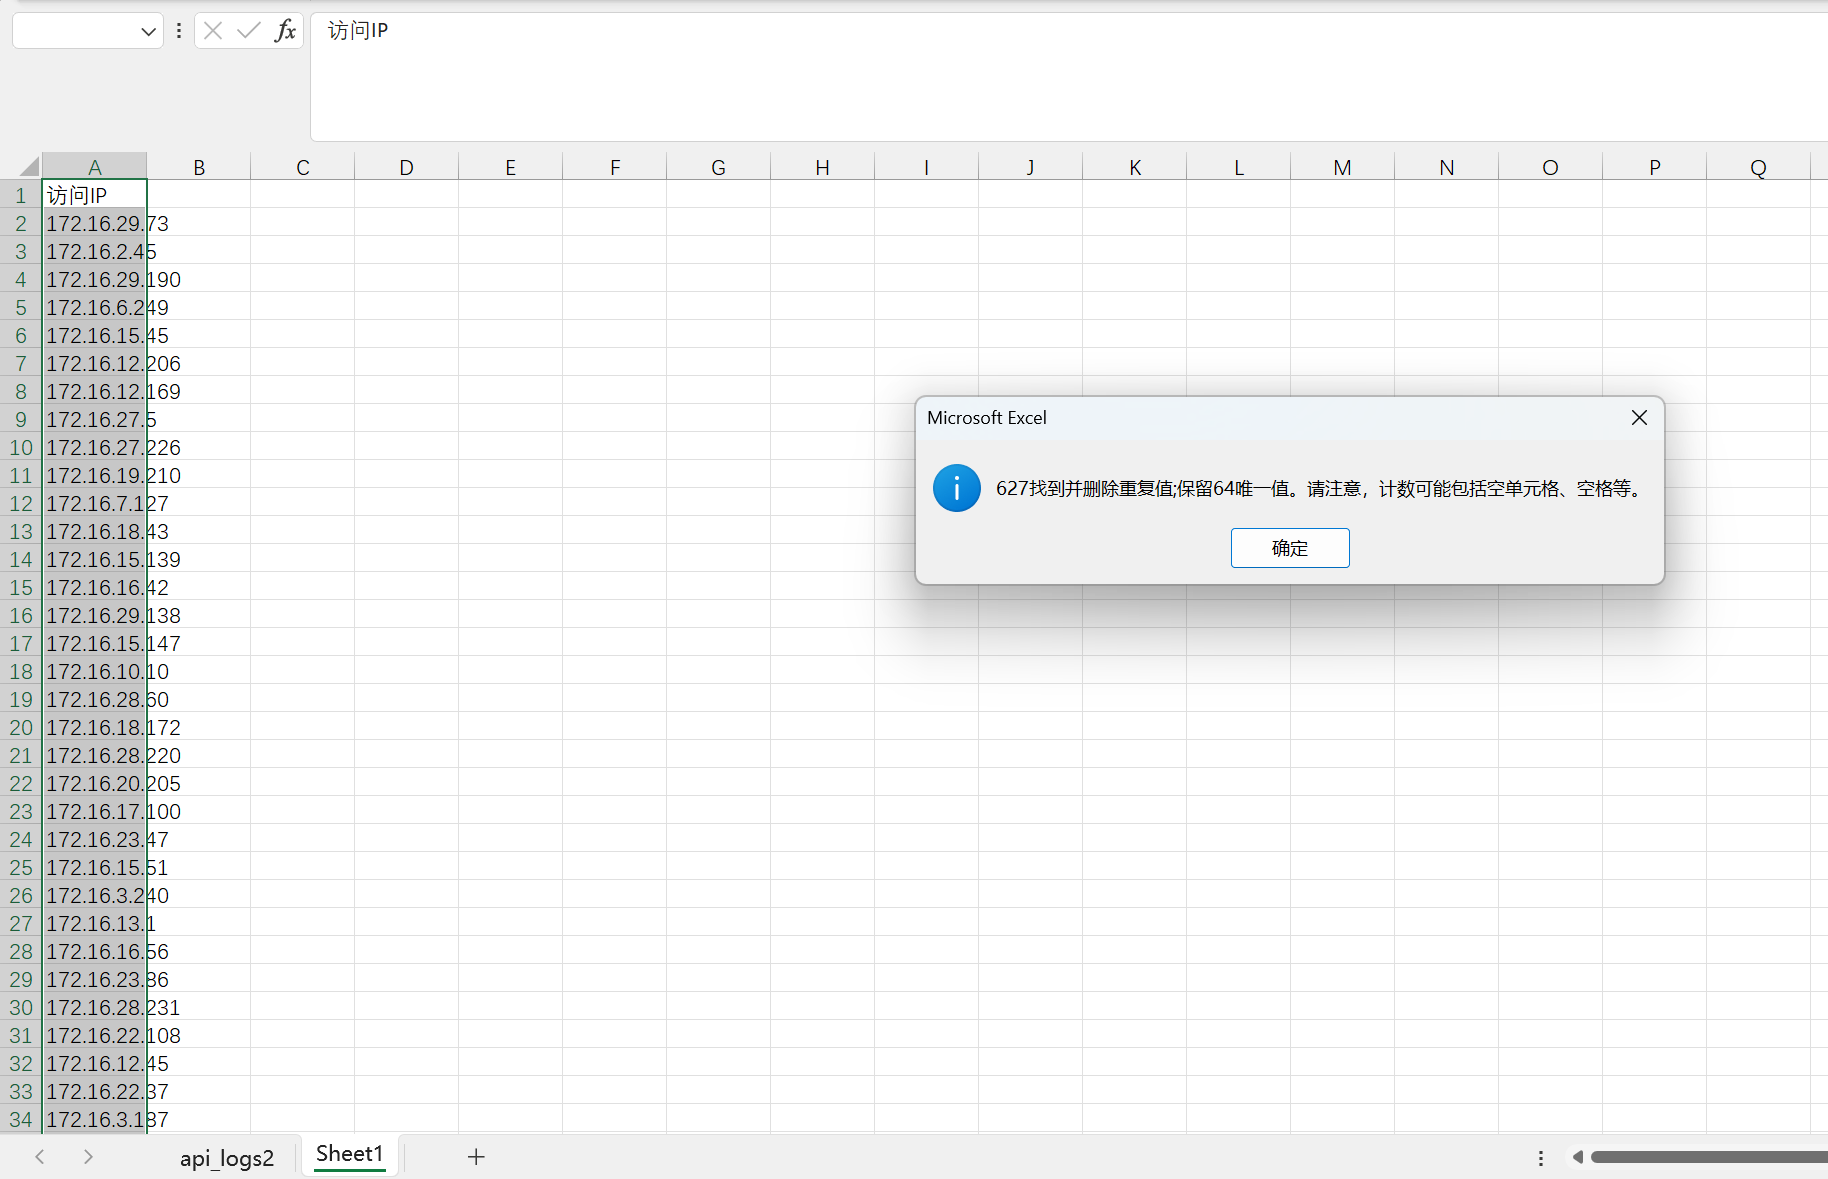This screenshot has width=1828, height=1179.
Task: Click the horizontal scrollbar track
Action: (1710, 1157)
